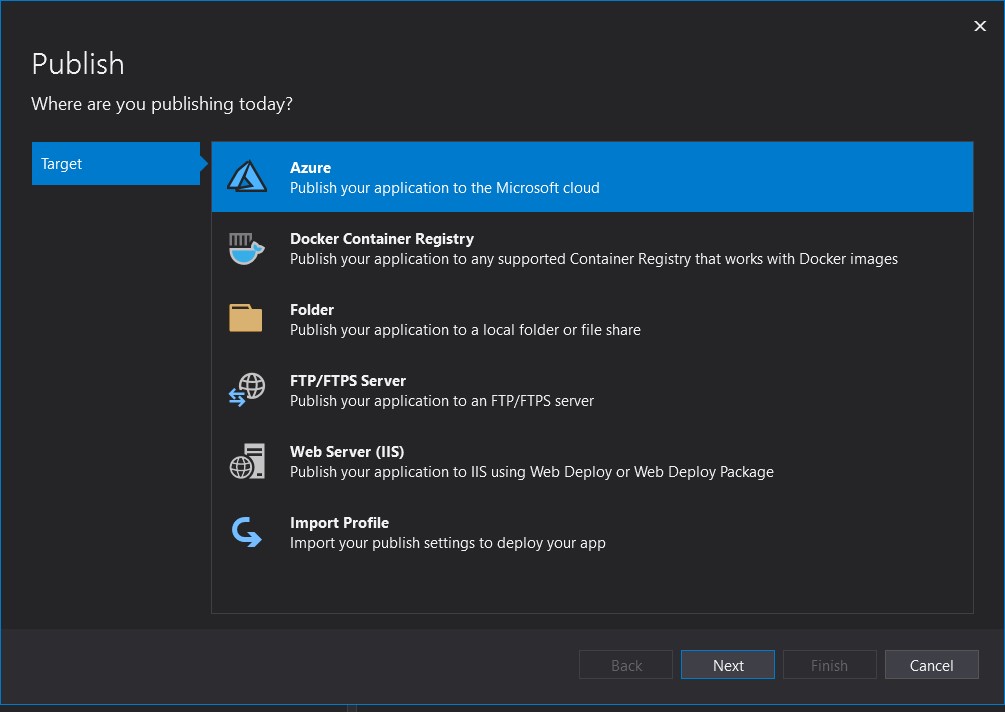This screenshot has width=1005, height=712.
Task: Click the Cancel button
Action: pos(931,665)
